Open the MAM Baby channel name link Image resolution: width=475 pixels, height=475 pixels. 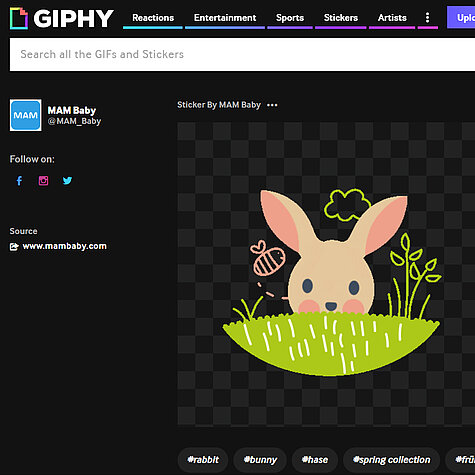coord(72,110)
